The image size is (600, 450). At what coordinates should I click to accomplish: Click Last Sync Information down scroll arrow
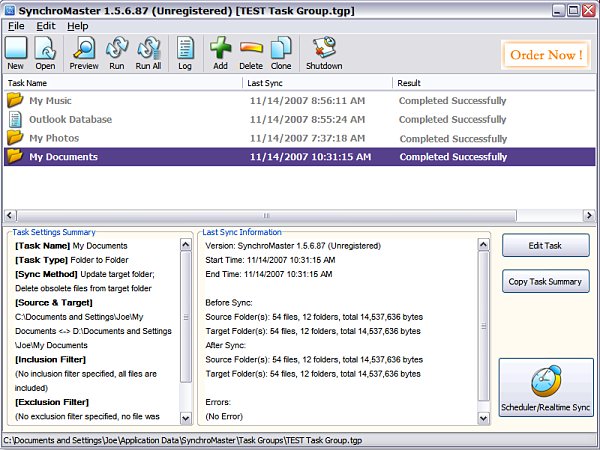coord(483,418)
